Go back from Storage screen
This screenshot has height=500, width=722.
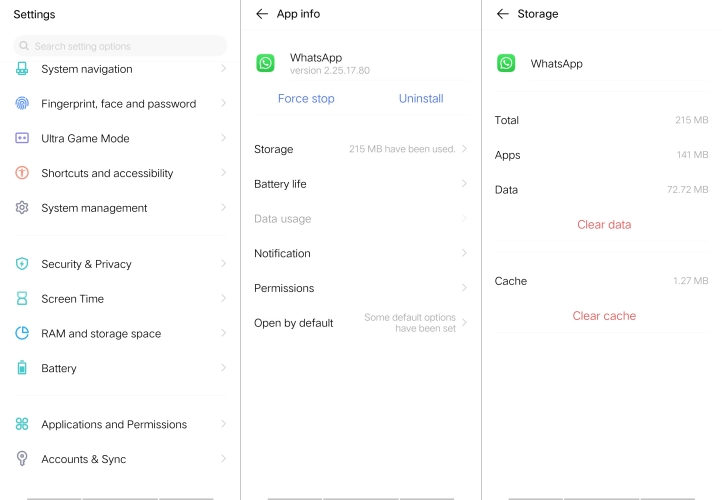tap(502, 14)
